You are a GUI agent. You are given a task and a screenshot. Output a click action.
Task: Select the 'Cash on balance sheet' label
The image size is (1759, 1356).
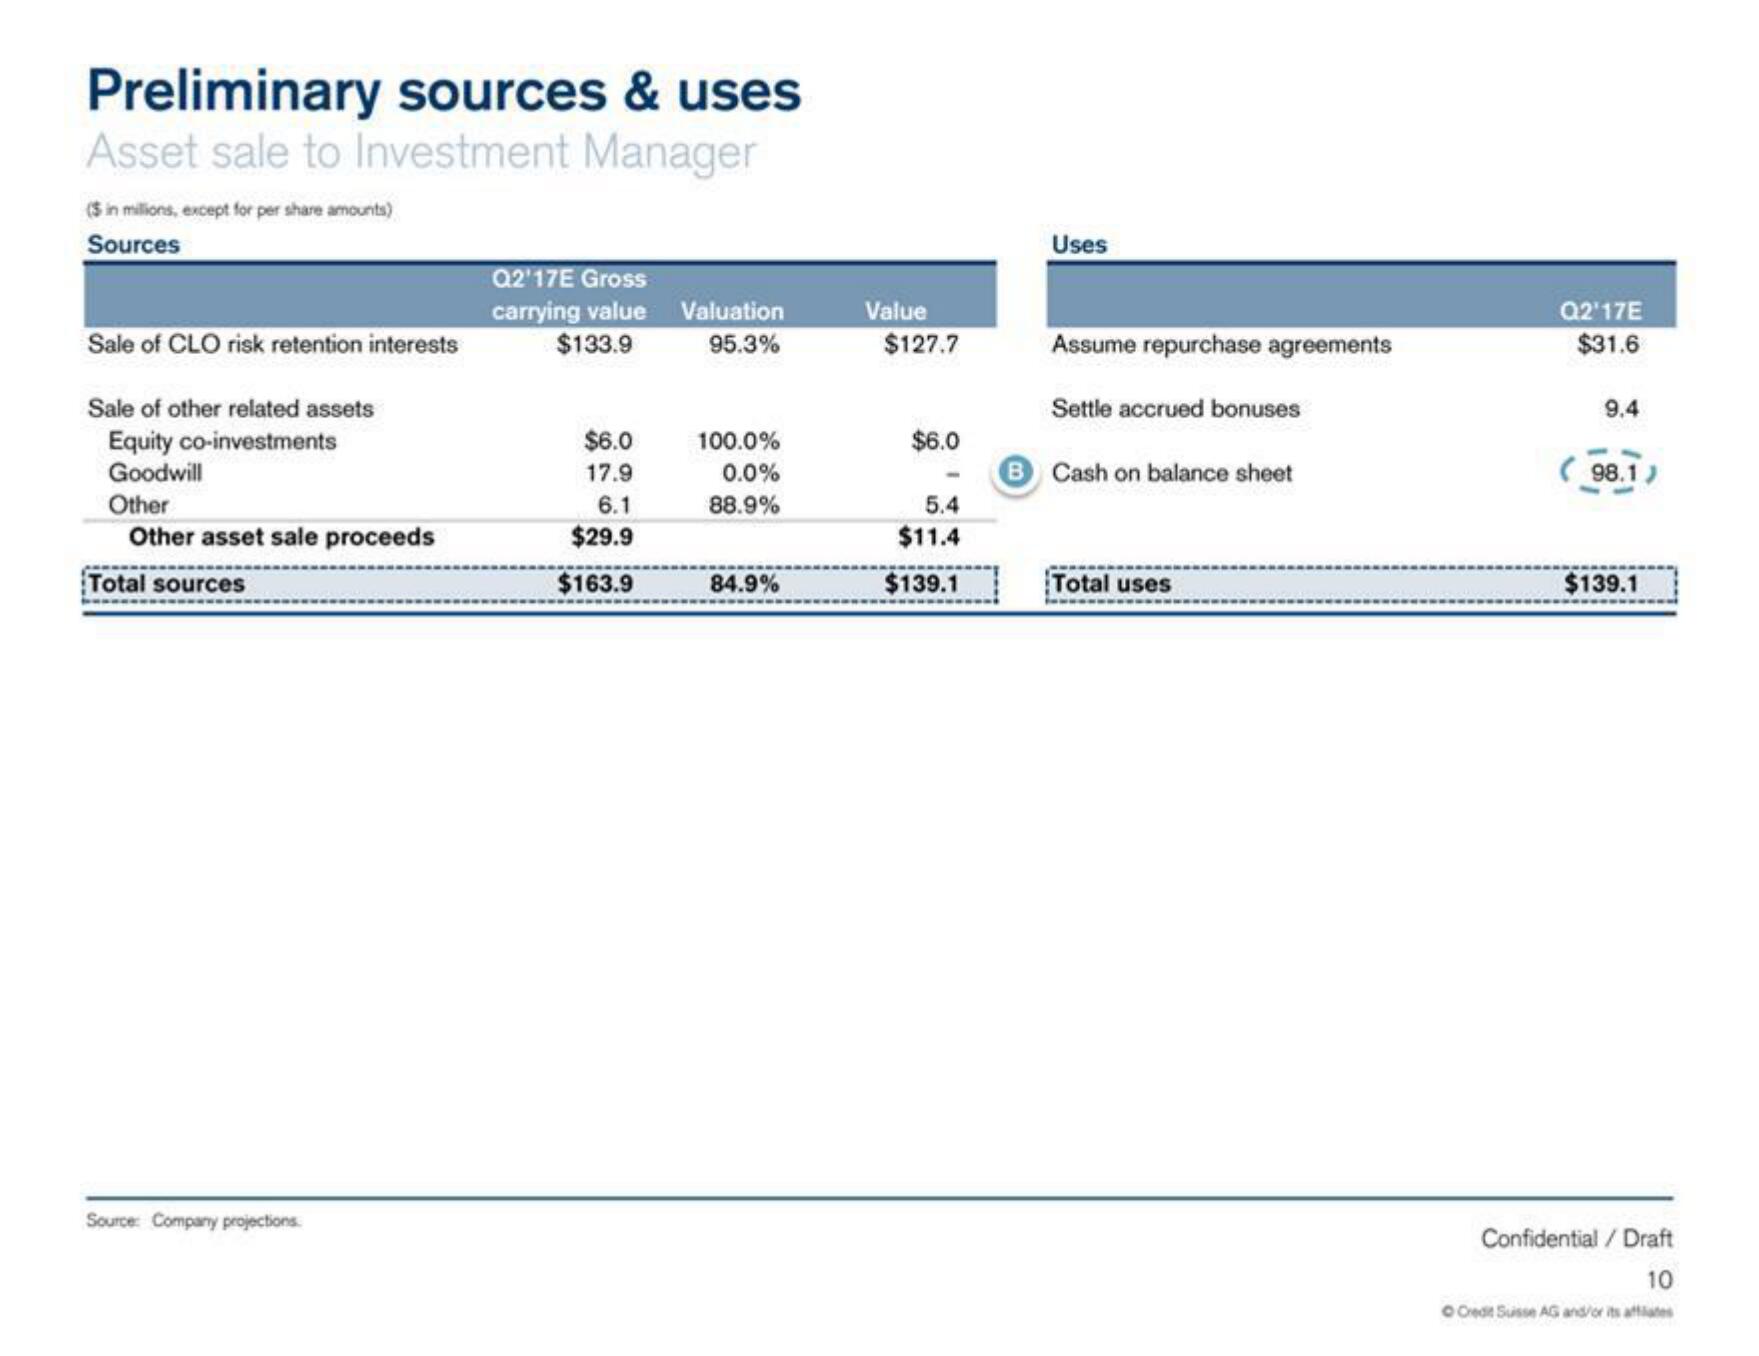point(1171,473)
